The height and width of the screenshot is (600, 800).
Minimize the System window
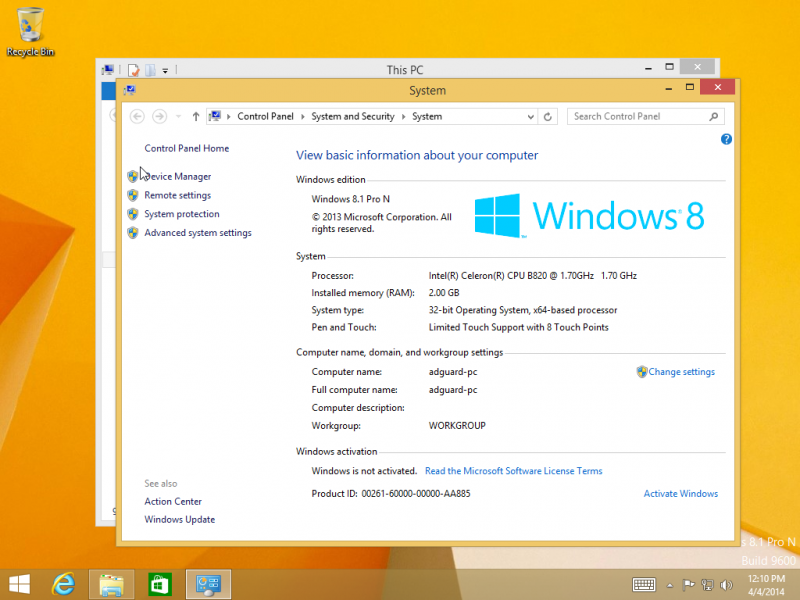[668, 88]
